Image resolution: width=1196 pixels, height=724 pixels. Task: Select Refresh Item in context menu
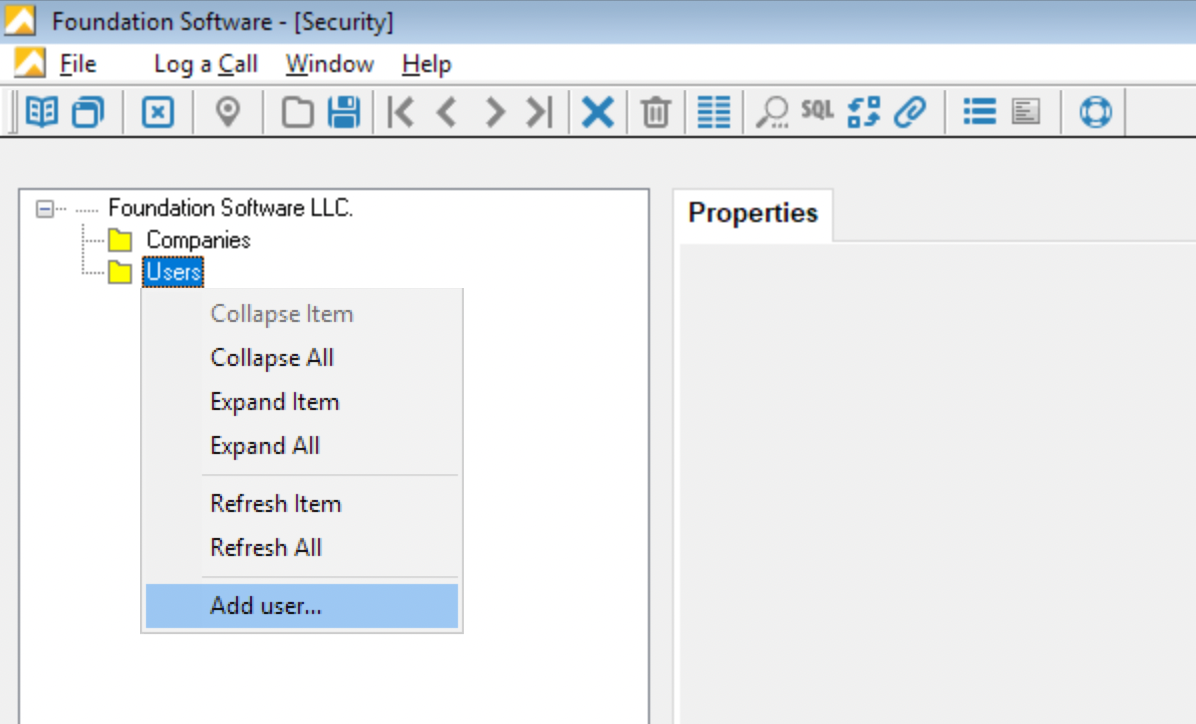[x=275, y=504]
